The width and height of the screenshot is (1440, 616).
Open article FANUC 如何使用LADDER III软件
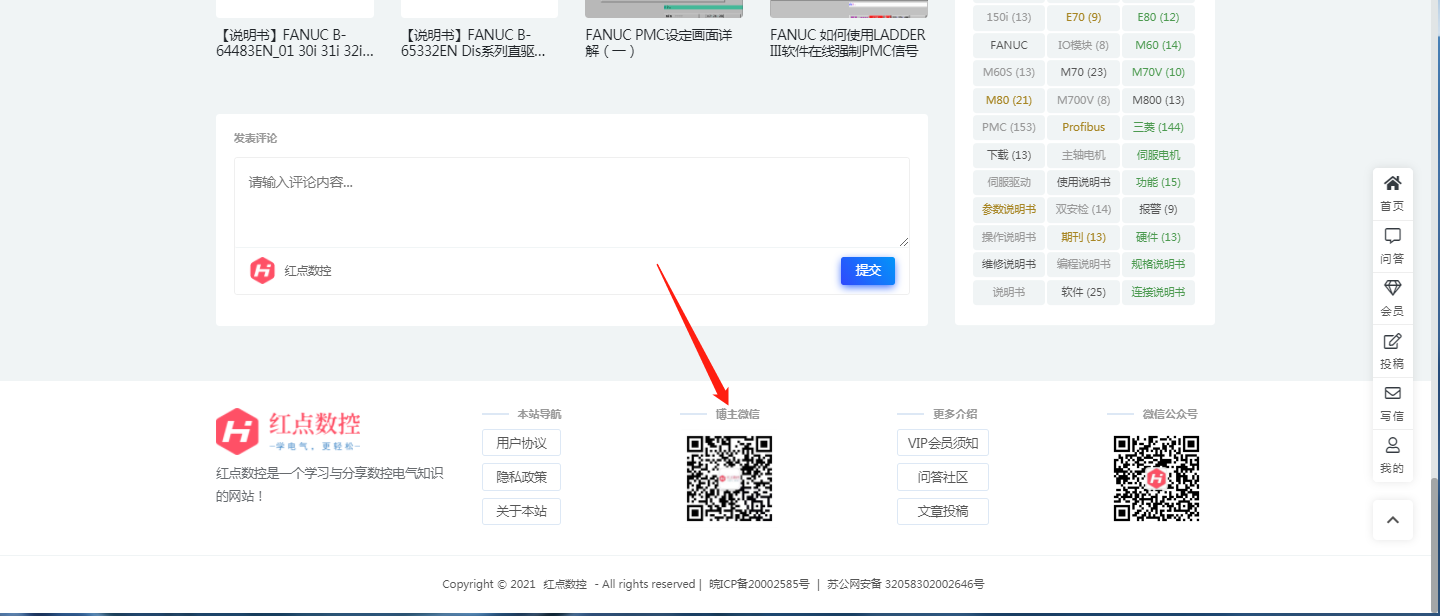point(849,42)
